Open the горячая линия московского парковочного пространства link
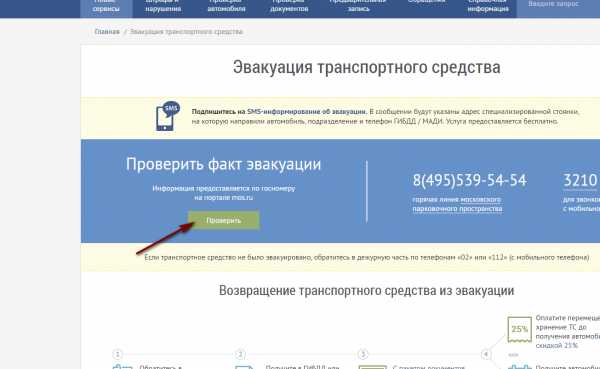Viewport: 600px width, 369px height. tap(457, 204)
